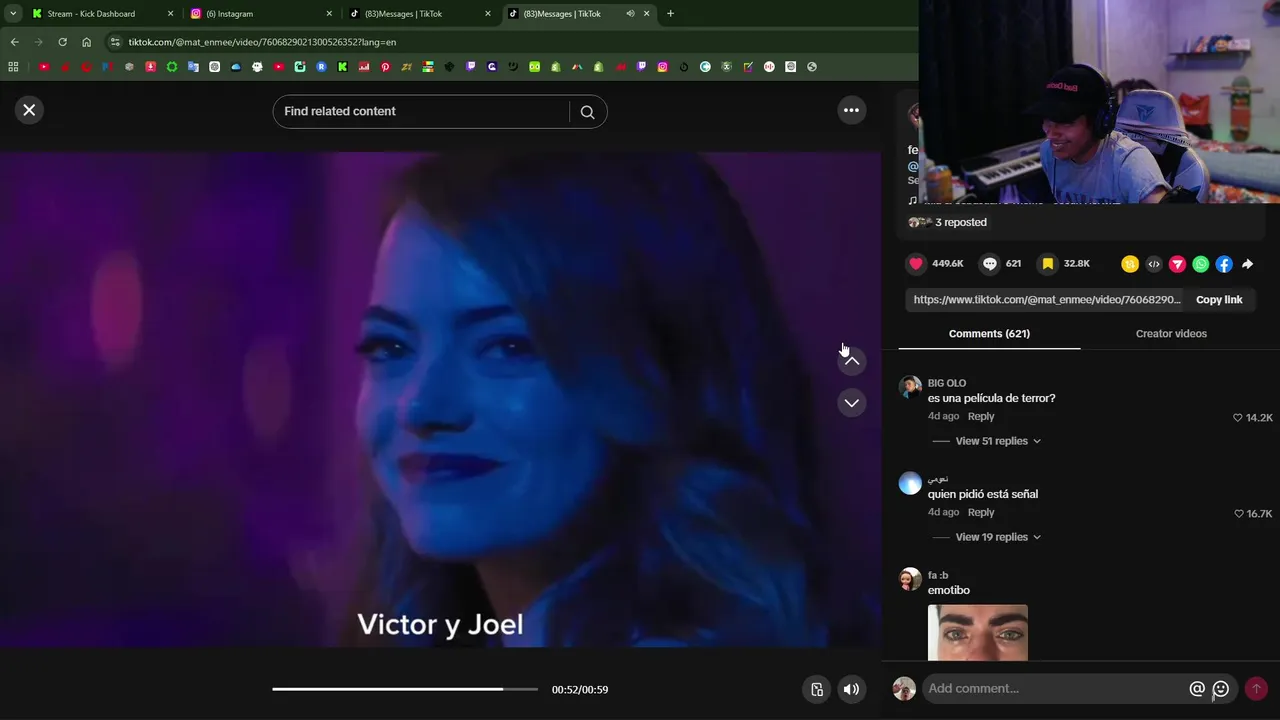Screen dimensions: 1280x720
Task: Click the icon left of video speaker button
Action: coord(817,689)
